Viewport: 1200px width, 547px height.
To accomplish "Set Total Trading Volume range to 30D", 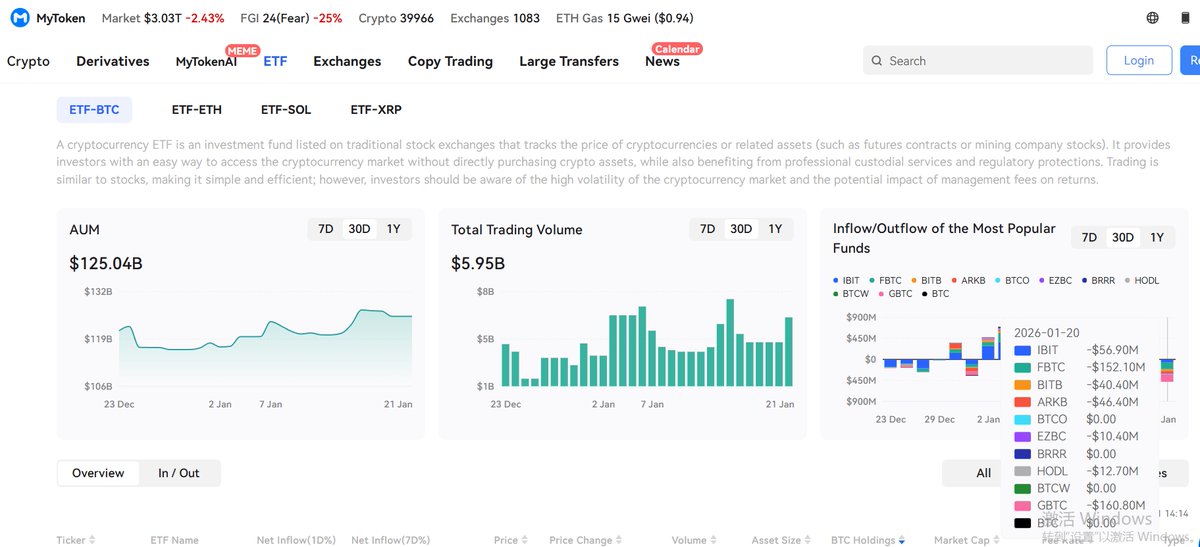I will 741,229.
